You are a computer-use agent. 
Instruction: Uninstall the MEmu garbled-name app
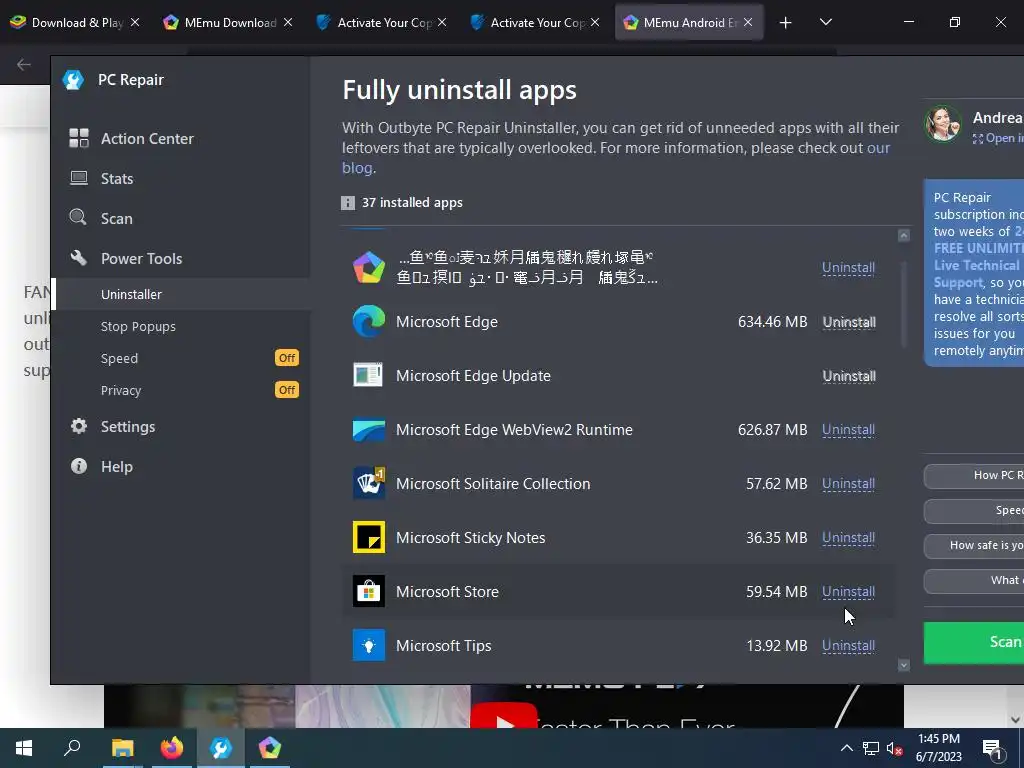coord(848,268)
